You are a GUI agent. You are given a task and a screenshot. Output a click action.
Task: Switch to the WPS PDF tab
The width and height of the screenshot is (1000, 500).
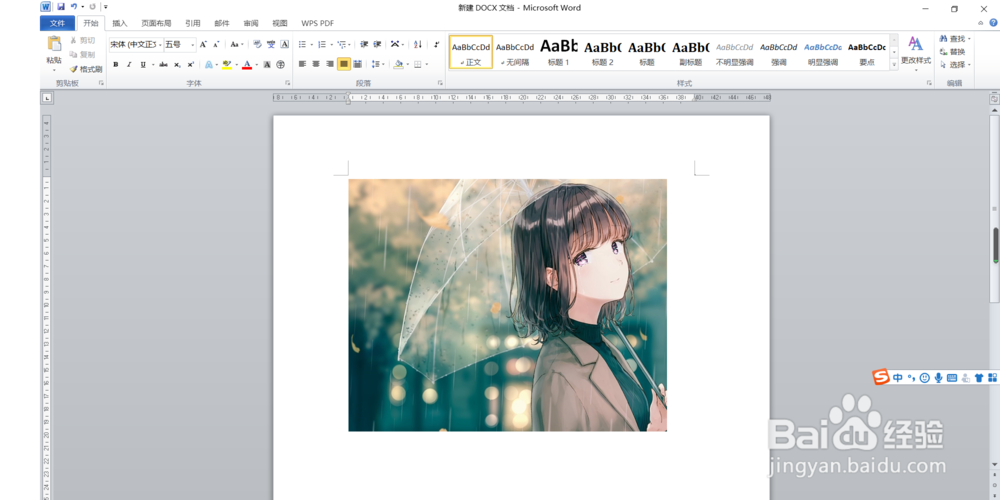click(x=318, y=23)
